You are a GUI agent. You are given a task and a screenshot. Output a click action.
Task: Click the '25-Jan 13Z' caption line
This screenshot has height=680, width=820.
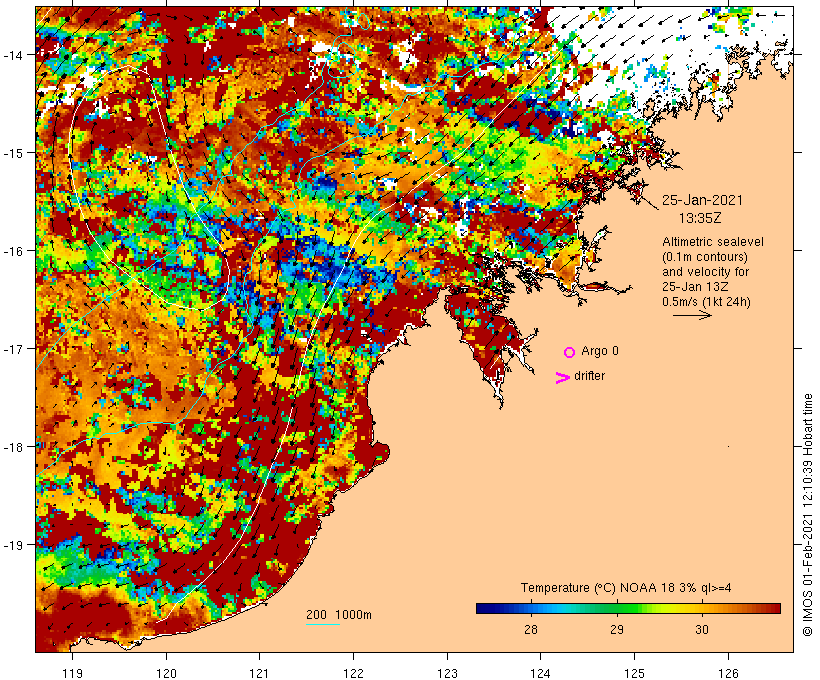696,287
